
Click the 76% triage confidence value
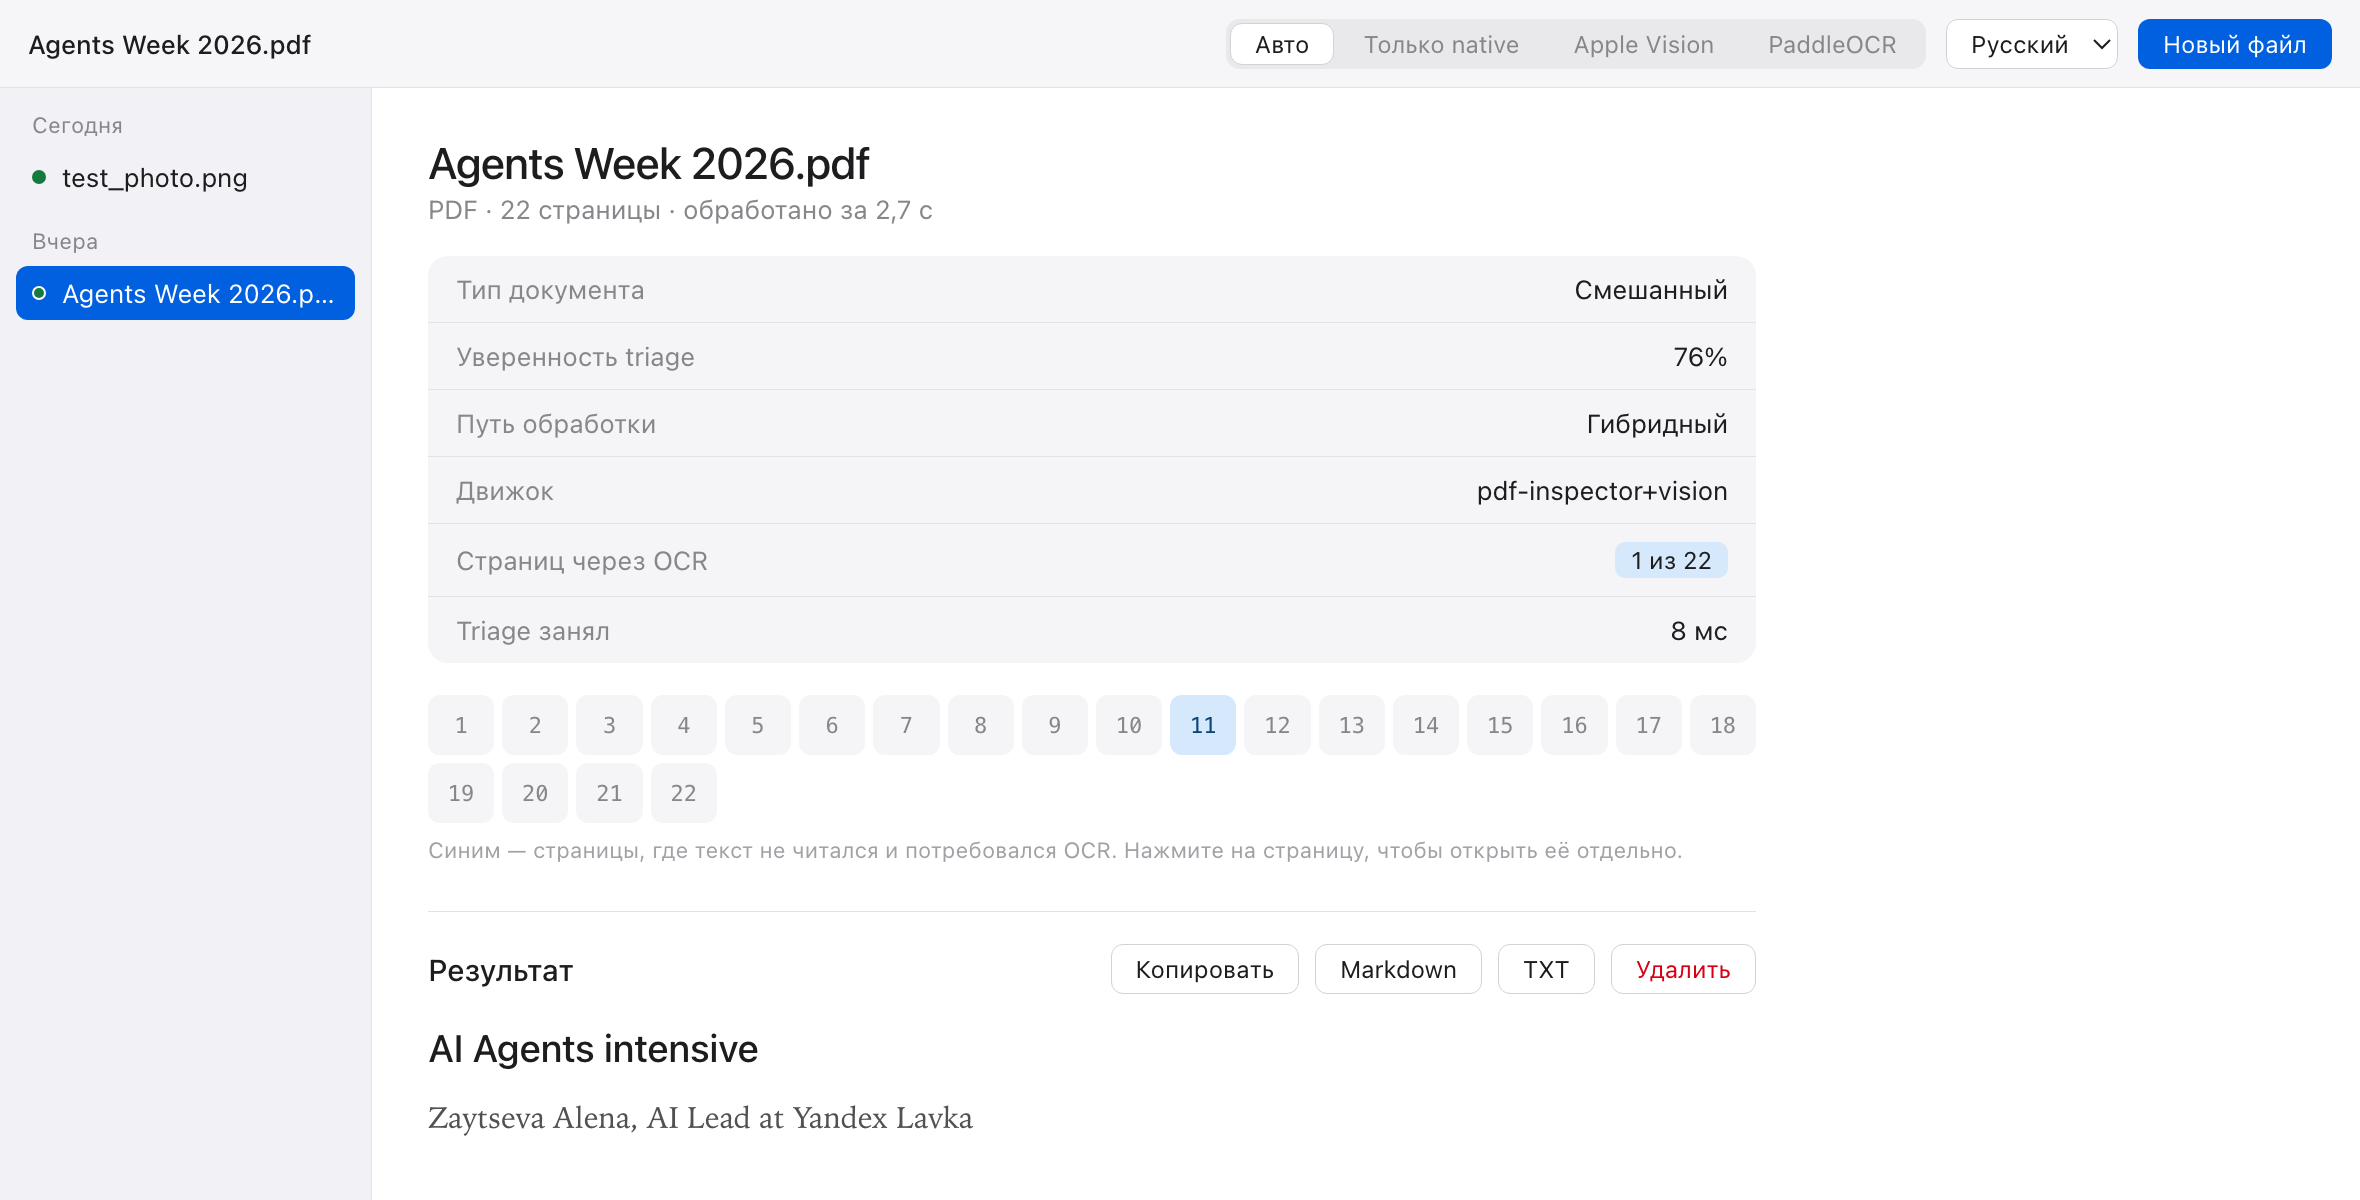point(1700,357)
